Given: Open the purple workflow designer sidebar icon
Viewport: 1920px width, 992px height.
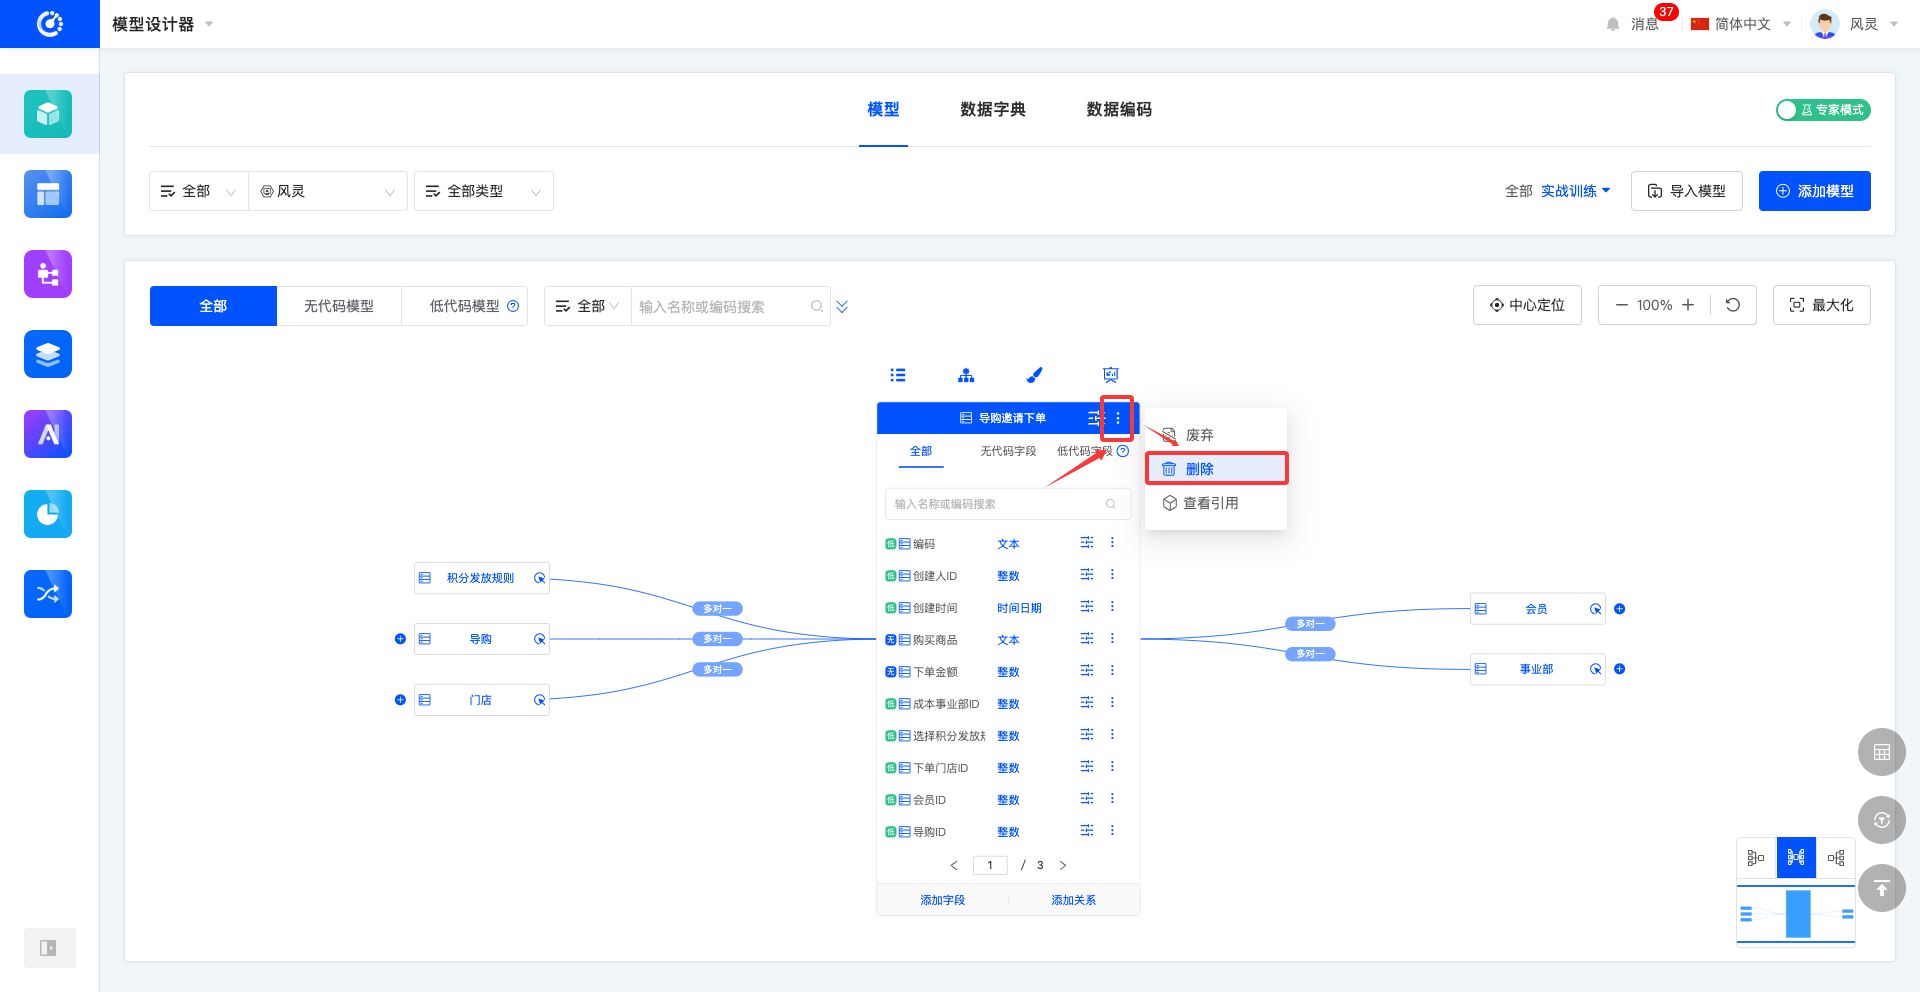Looking at the screenshot, I should 48,274.
